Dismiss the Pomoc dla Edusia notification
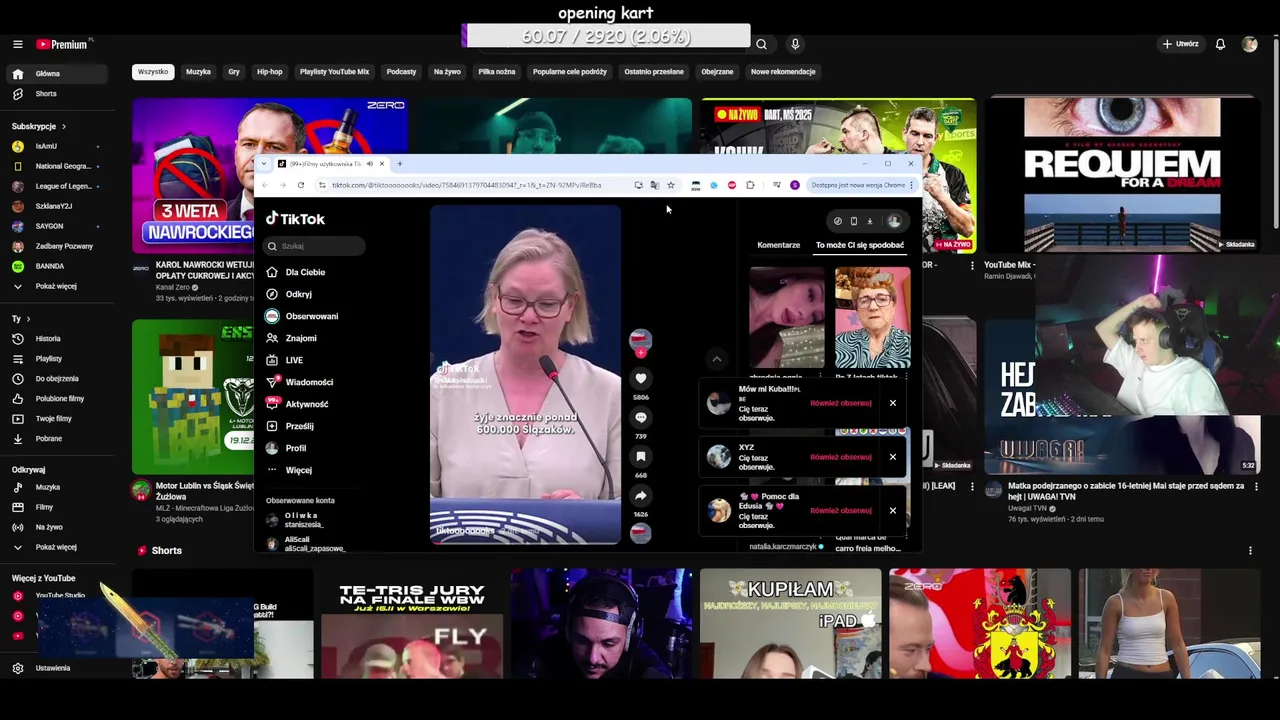The width and height of the screenshot is (1280, 720). 893,510
